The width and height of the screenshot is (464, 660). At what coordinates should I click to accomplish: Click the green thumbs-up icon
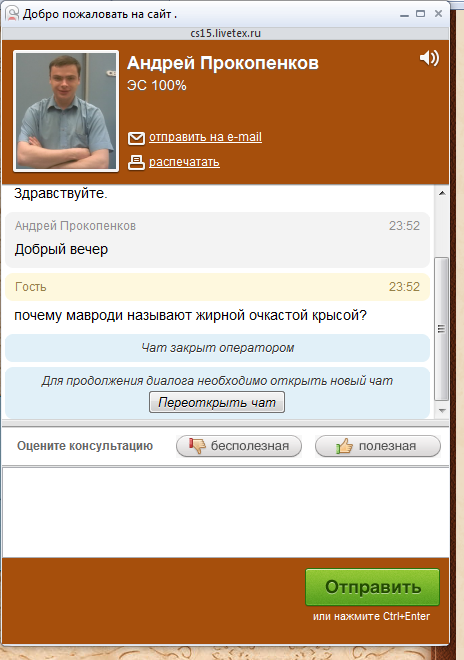(x=344, y=446)
